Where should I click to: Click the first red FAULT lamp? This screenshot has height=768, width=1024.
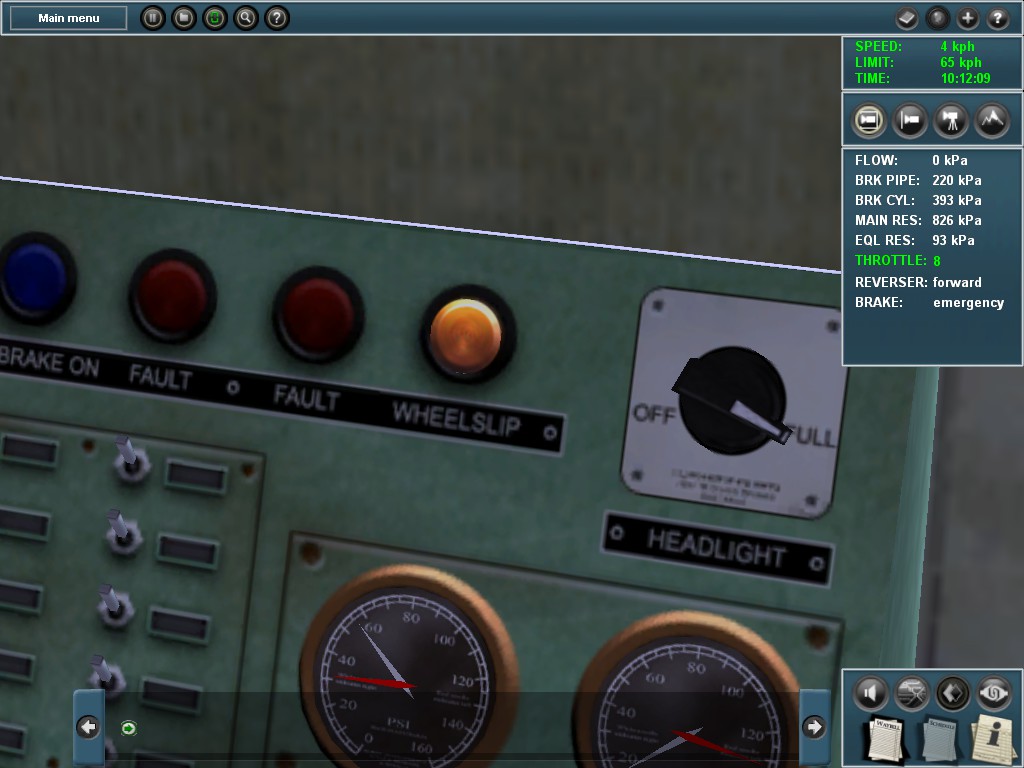click(172, 296)
